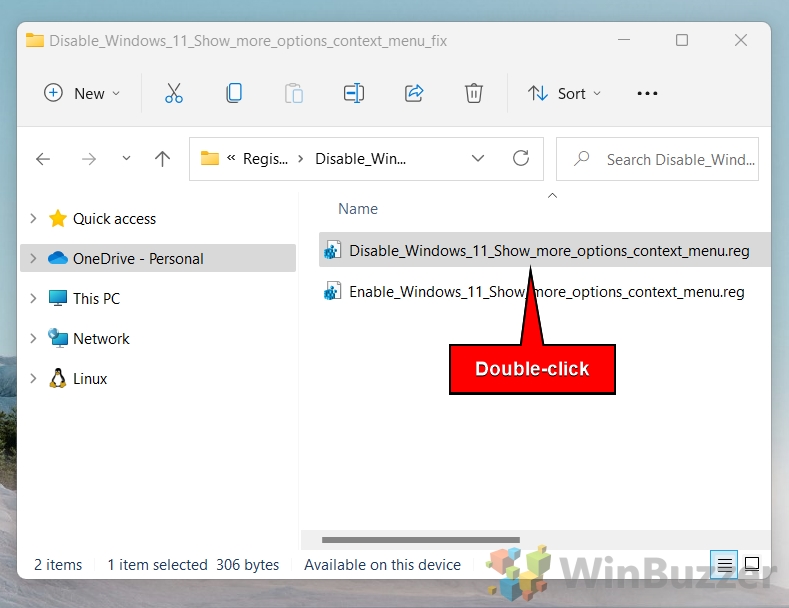Click the Network icon in sidebar
Image resolution: width=789 pixels, height=608 pixels.
click(x=58, y=338)
